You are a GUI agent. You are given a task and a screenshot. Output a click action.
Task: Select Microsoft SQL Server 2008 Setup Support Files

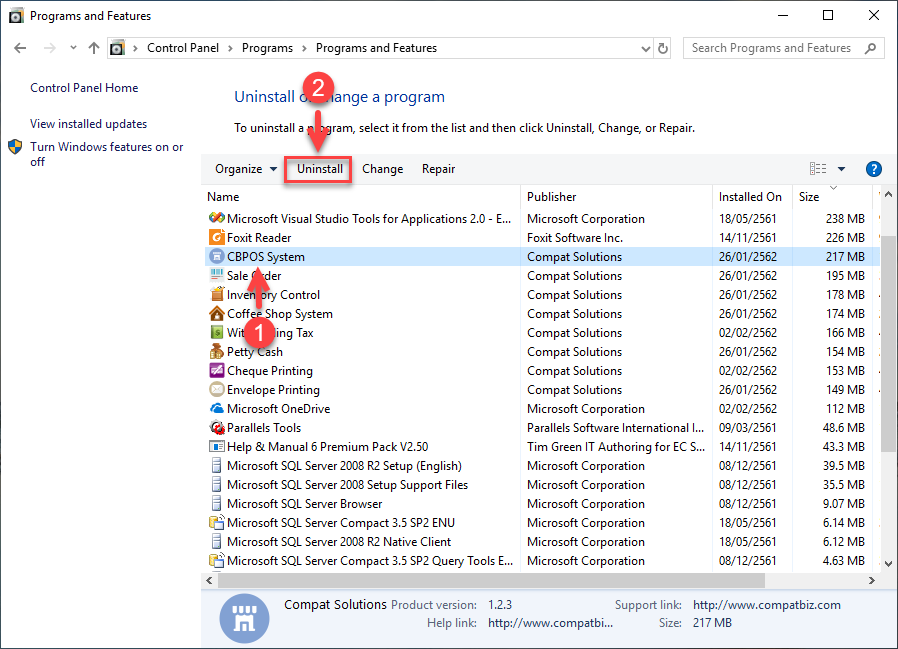pyautogui.click(x=541, y=485)
